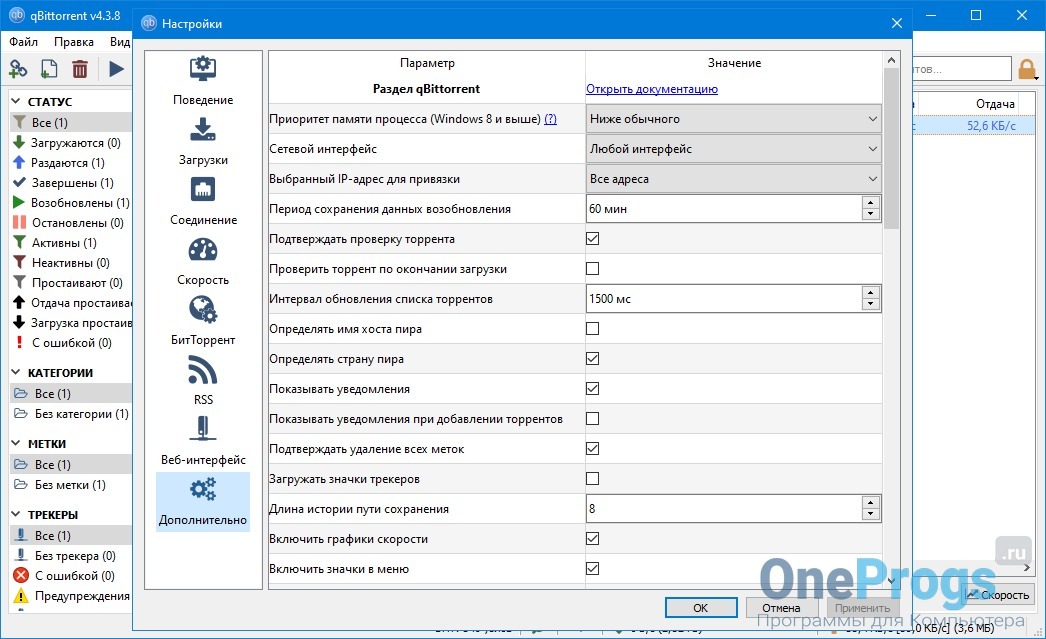Show Остановлены (0) torrents
Viewport: 1046px width, 639px height.
[71, 222]
